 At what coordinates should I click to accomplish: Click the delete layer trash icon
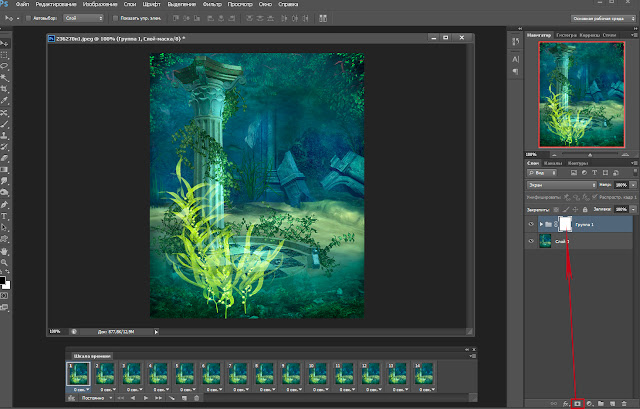(624, 404)
